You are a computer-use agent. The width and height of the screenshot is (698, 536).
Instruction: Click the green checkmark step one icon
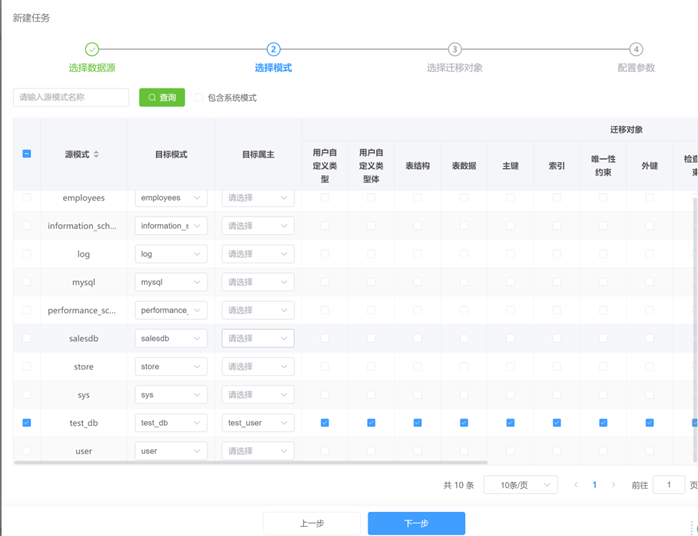(x=92, y=49)
